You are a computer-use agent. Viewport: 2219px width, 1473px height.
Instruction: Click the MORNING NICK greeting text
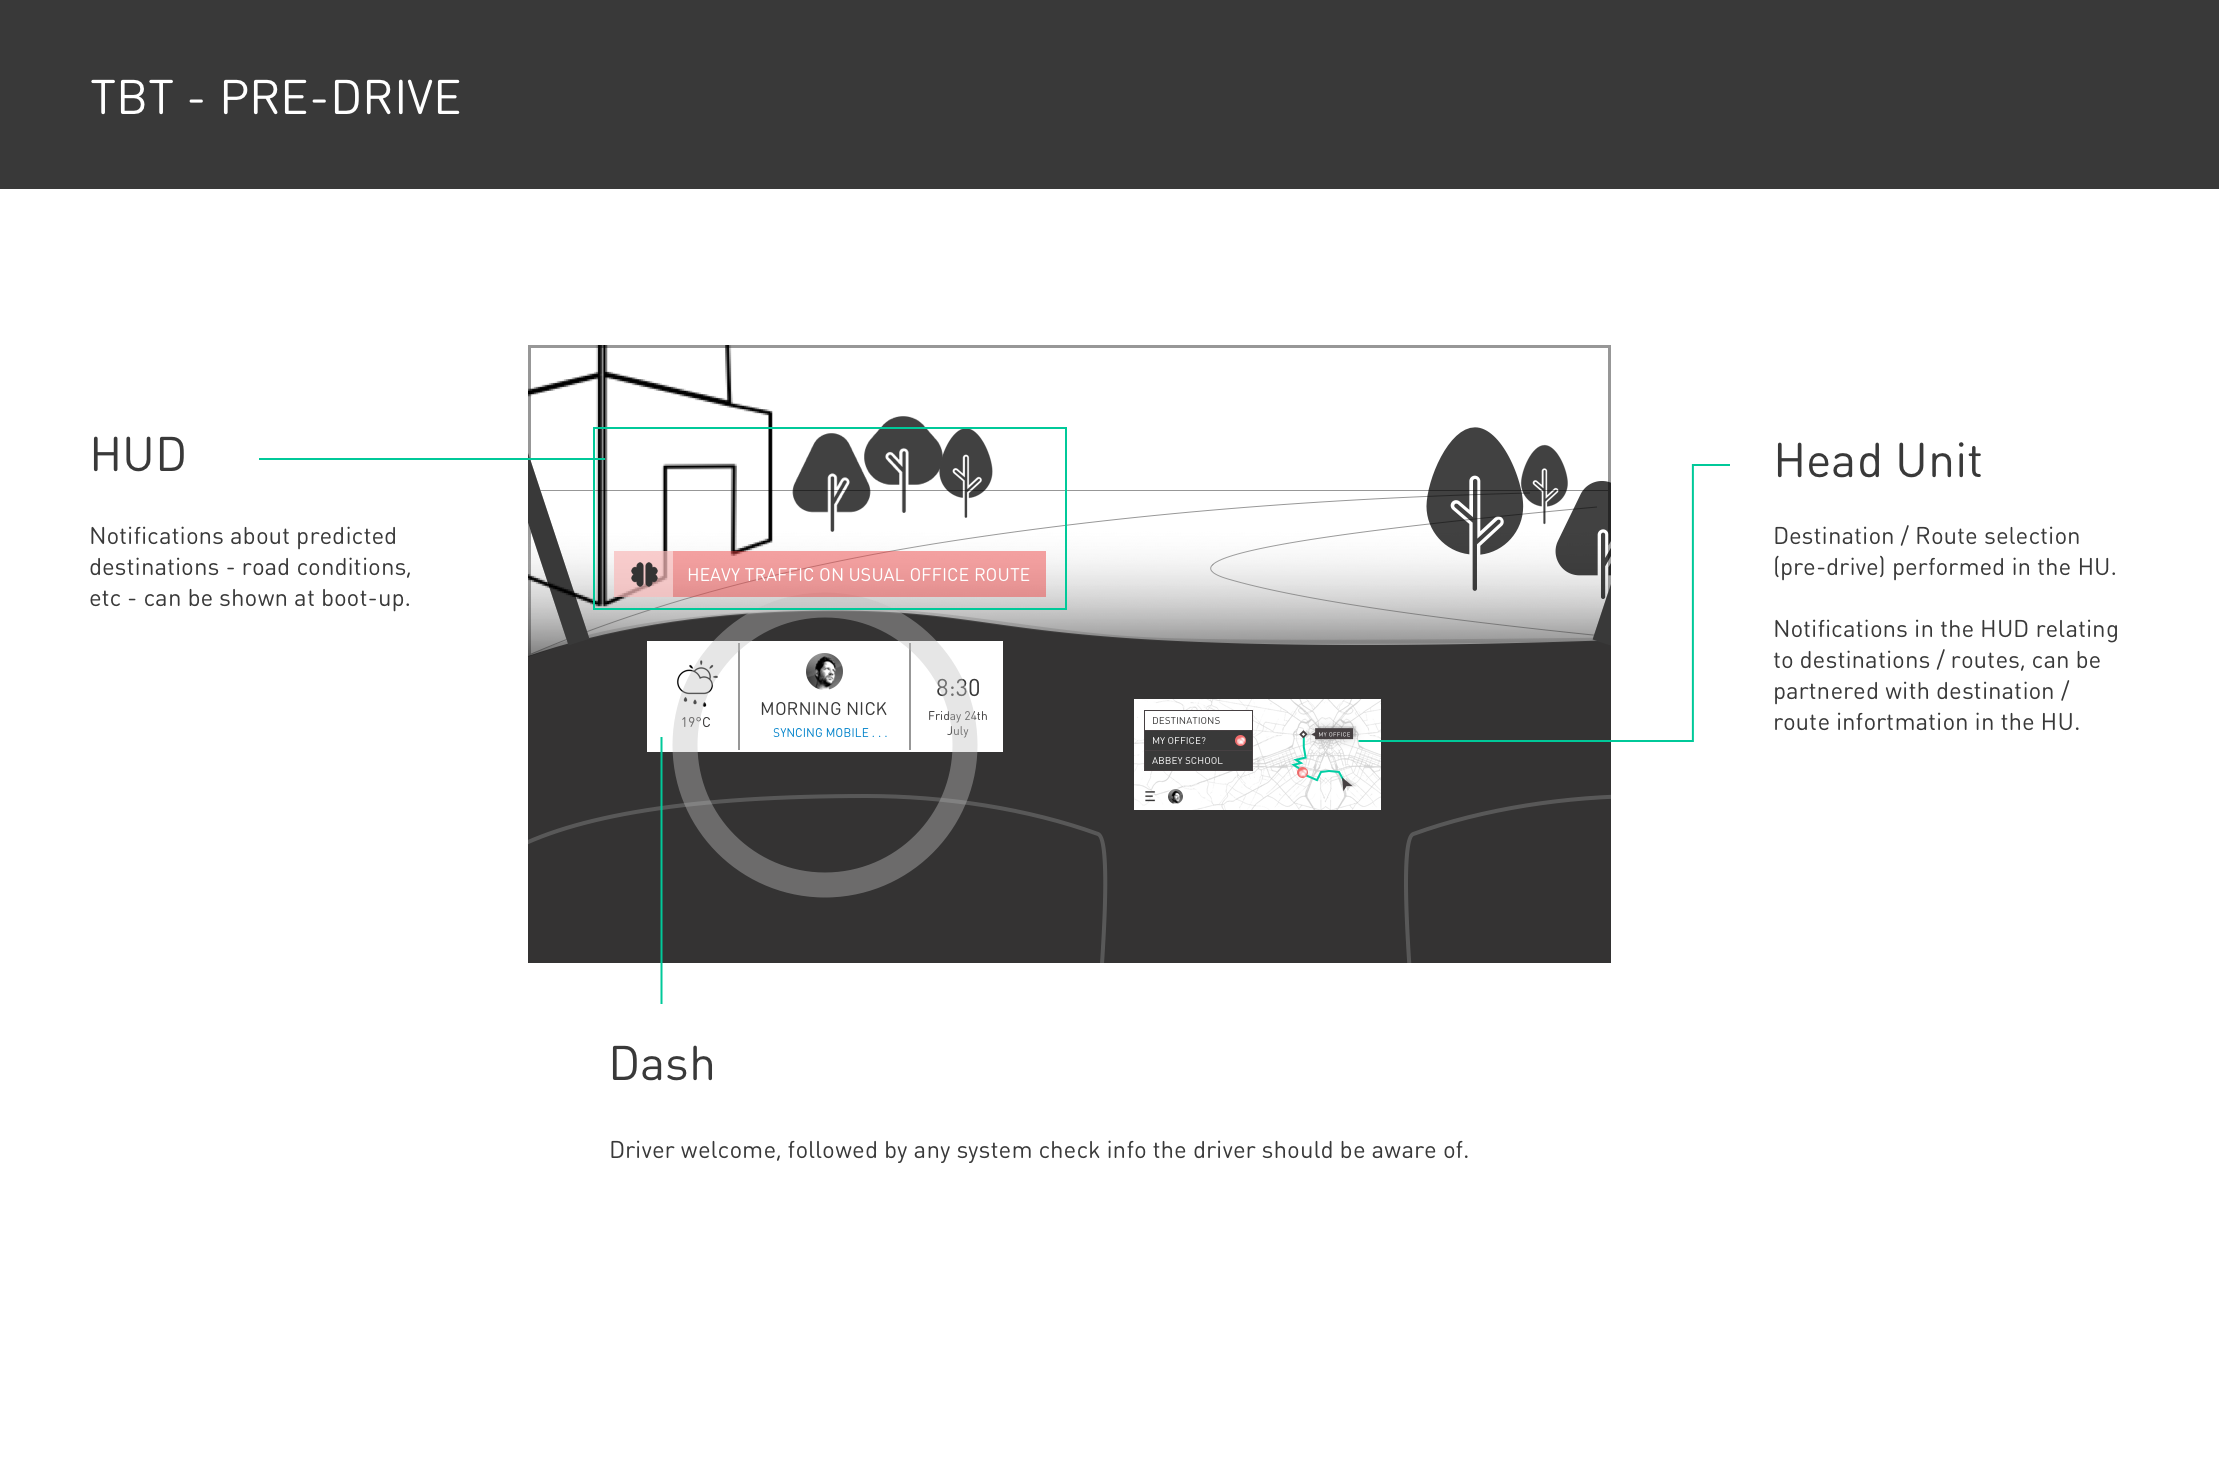[823, 708]
